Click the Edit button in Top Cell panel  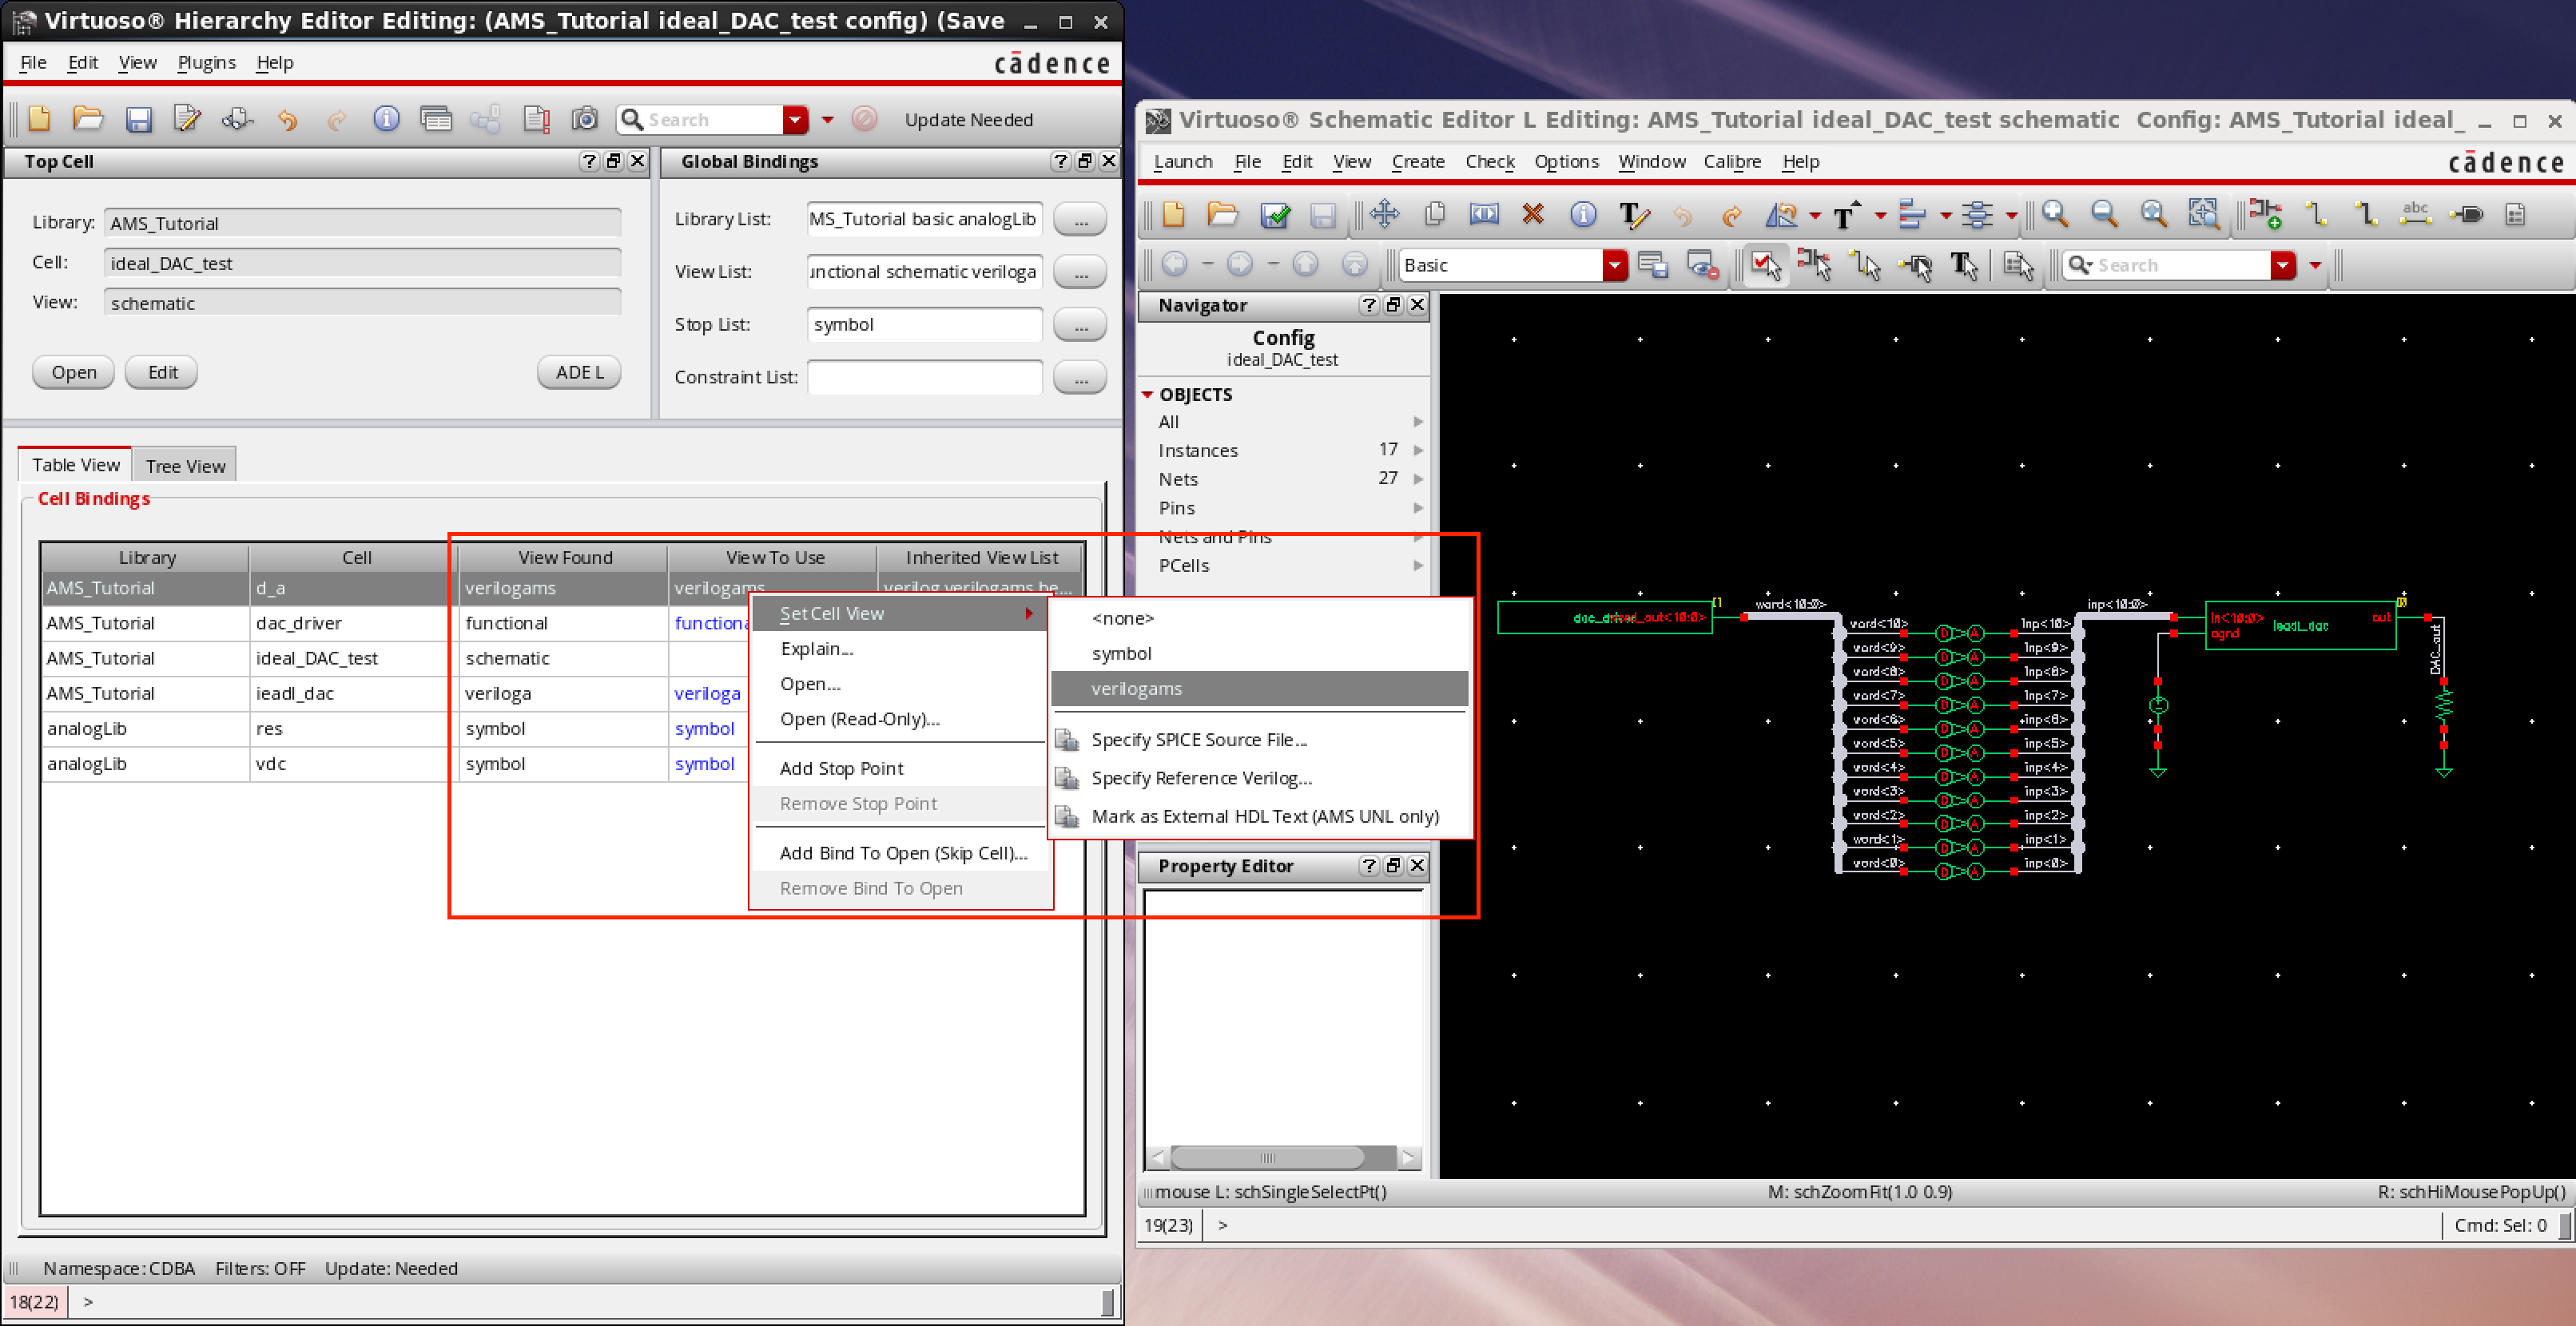click(x=162, y=372)
